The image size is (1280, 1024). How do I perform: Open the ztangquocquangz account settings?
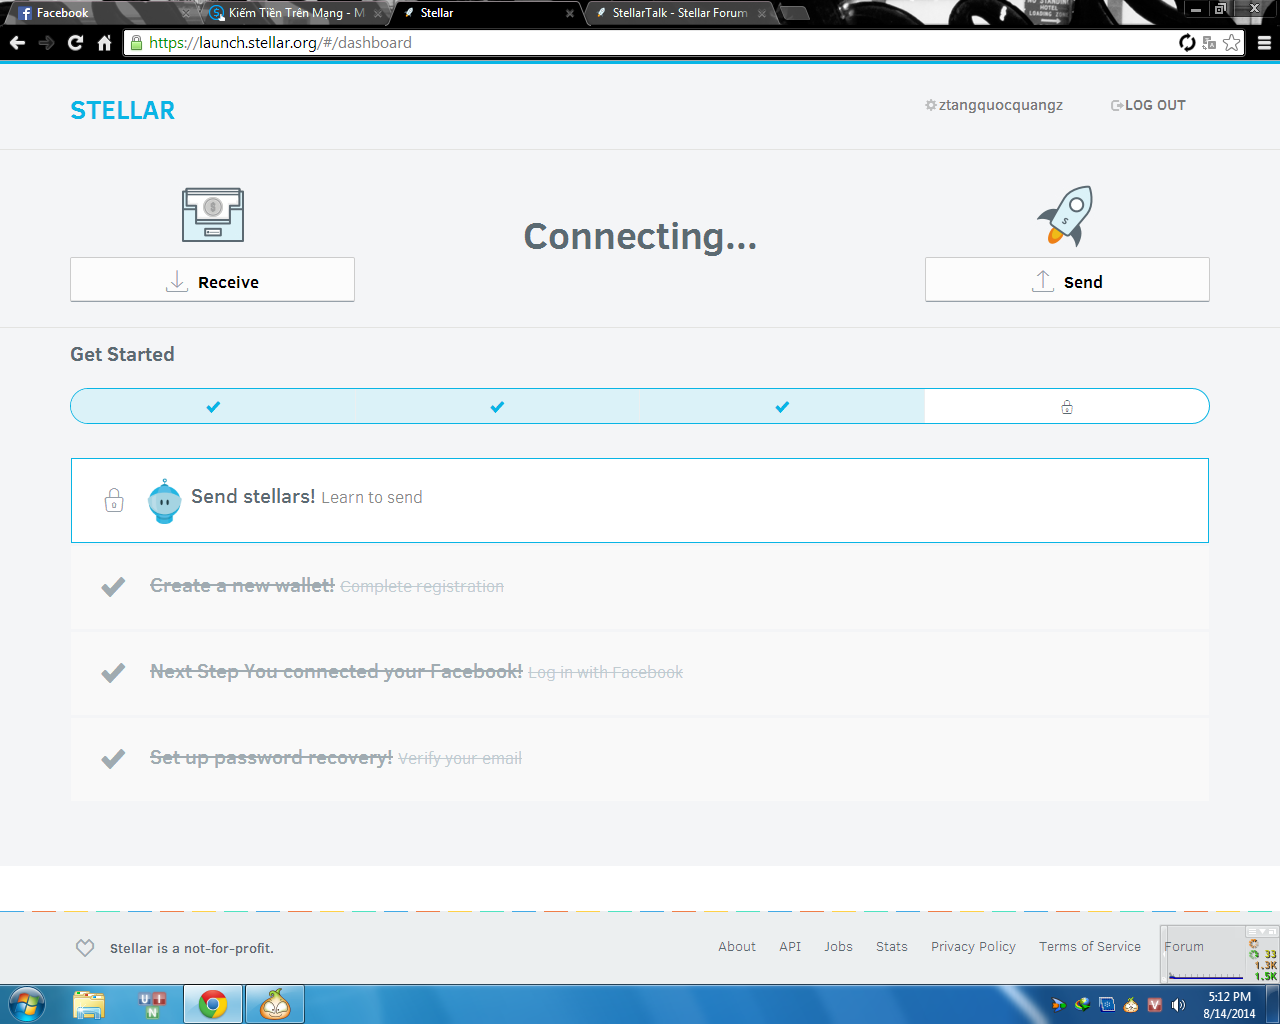click(1000, 105)
